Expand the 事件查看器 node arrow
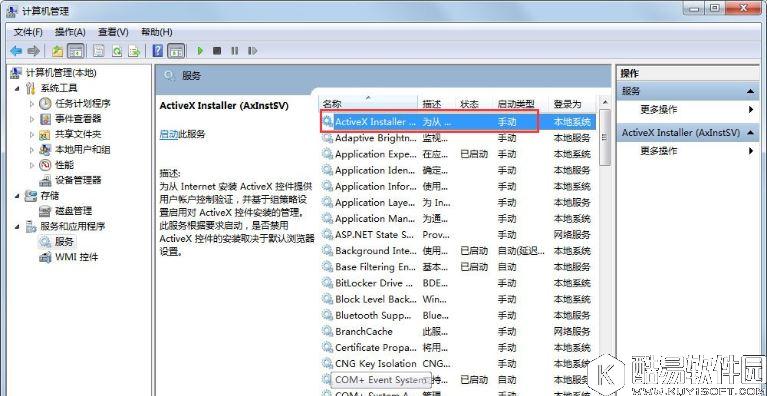The width and height of the screenshot is (767, 396). (x=32, y=119)
